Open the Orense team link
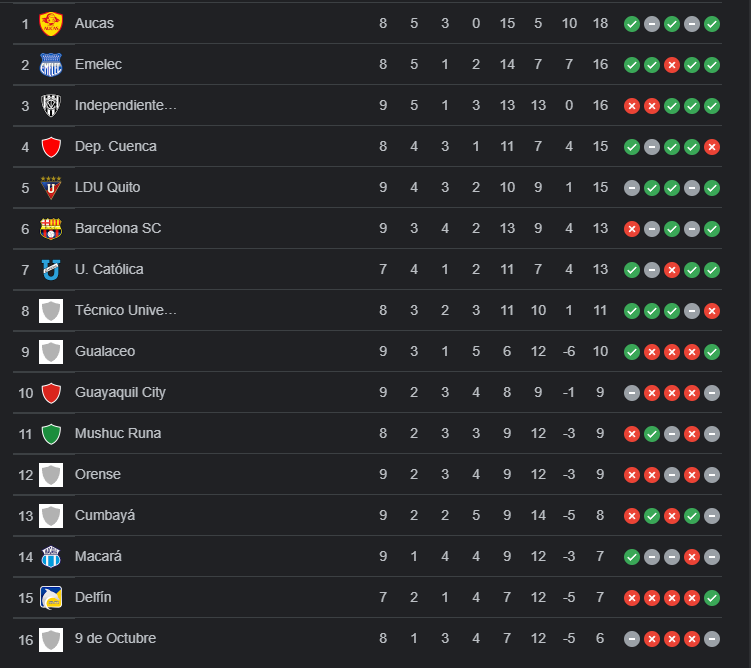The image size is (751, 668). [x=98, y=474]
